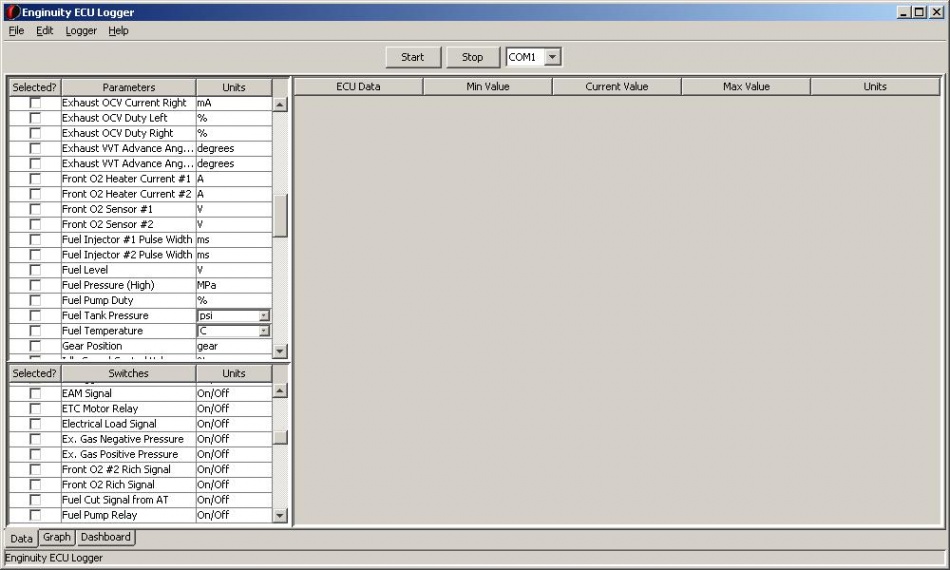Click the Switches column header
The width and height of the screenshot is (950, 570).
coord(128,373)
